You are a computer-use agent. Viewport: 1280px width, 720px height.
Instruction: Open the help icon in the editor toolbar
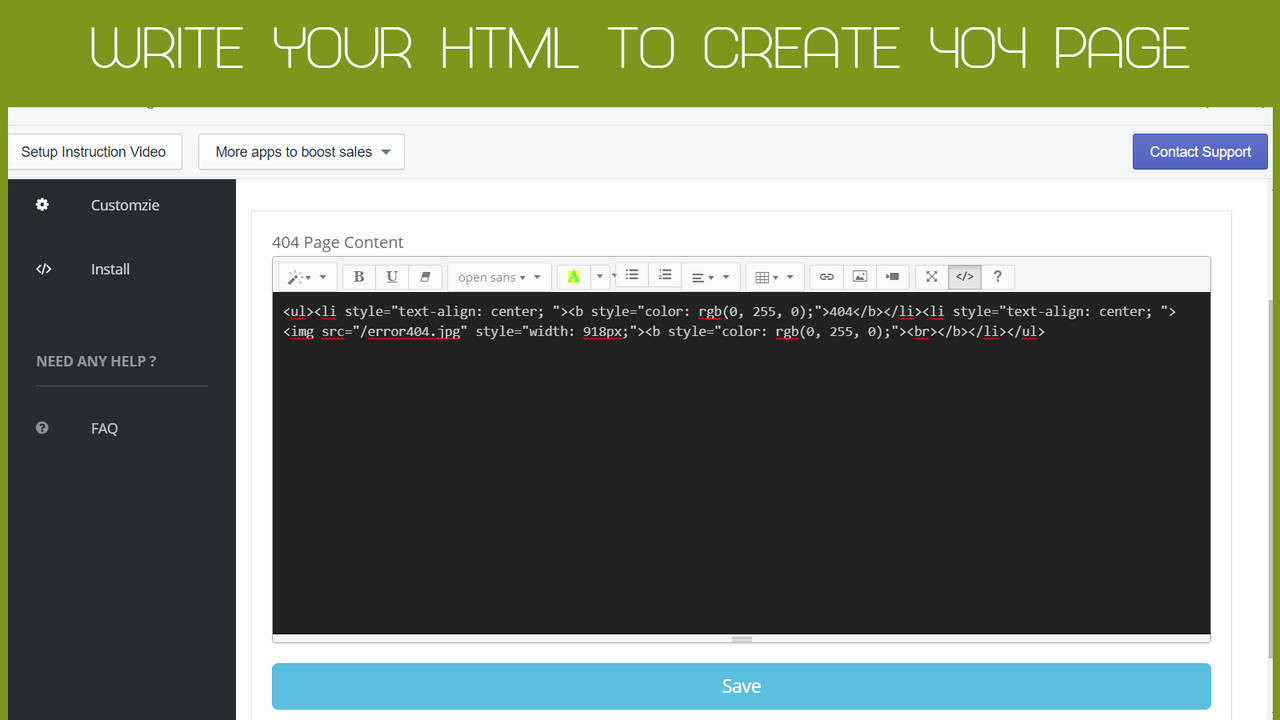[x=997, y=276]
